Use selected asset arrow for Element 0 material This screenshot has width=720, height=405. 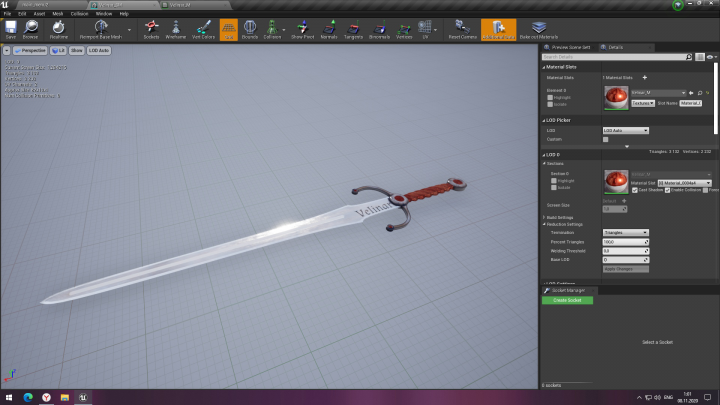pos(691,93)
